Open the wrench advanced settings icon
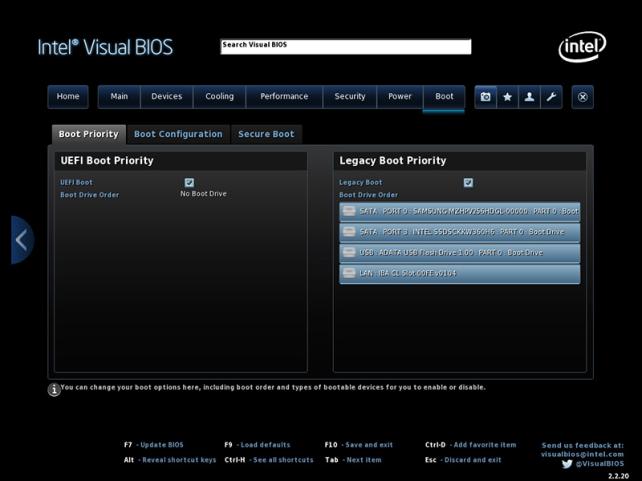642x481 pixels. pos(551,97)
